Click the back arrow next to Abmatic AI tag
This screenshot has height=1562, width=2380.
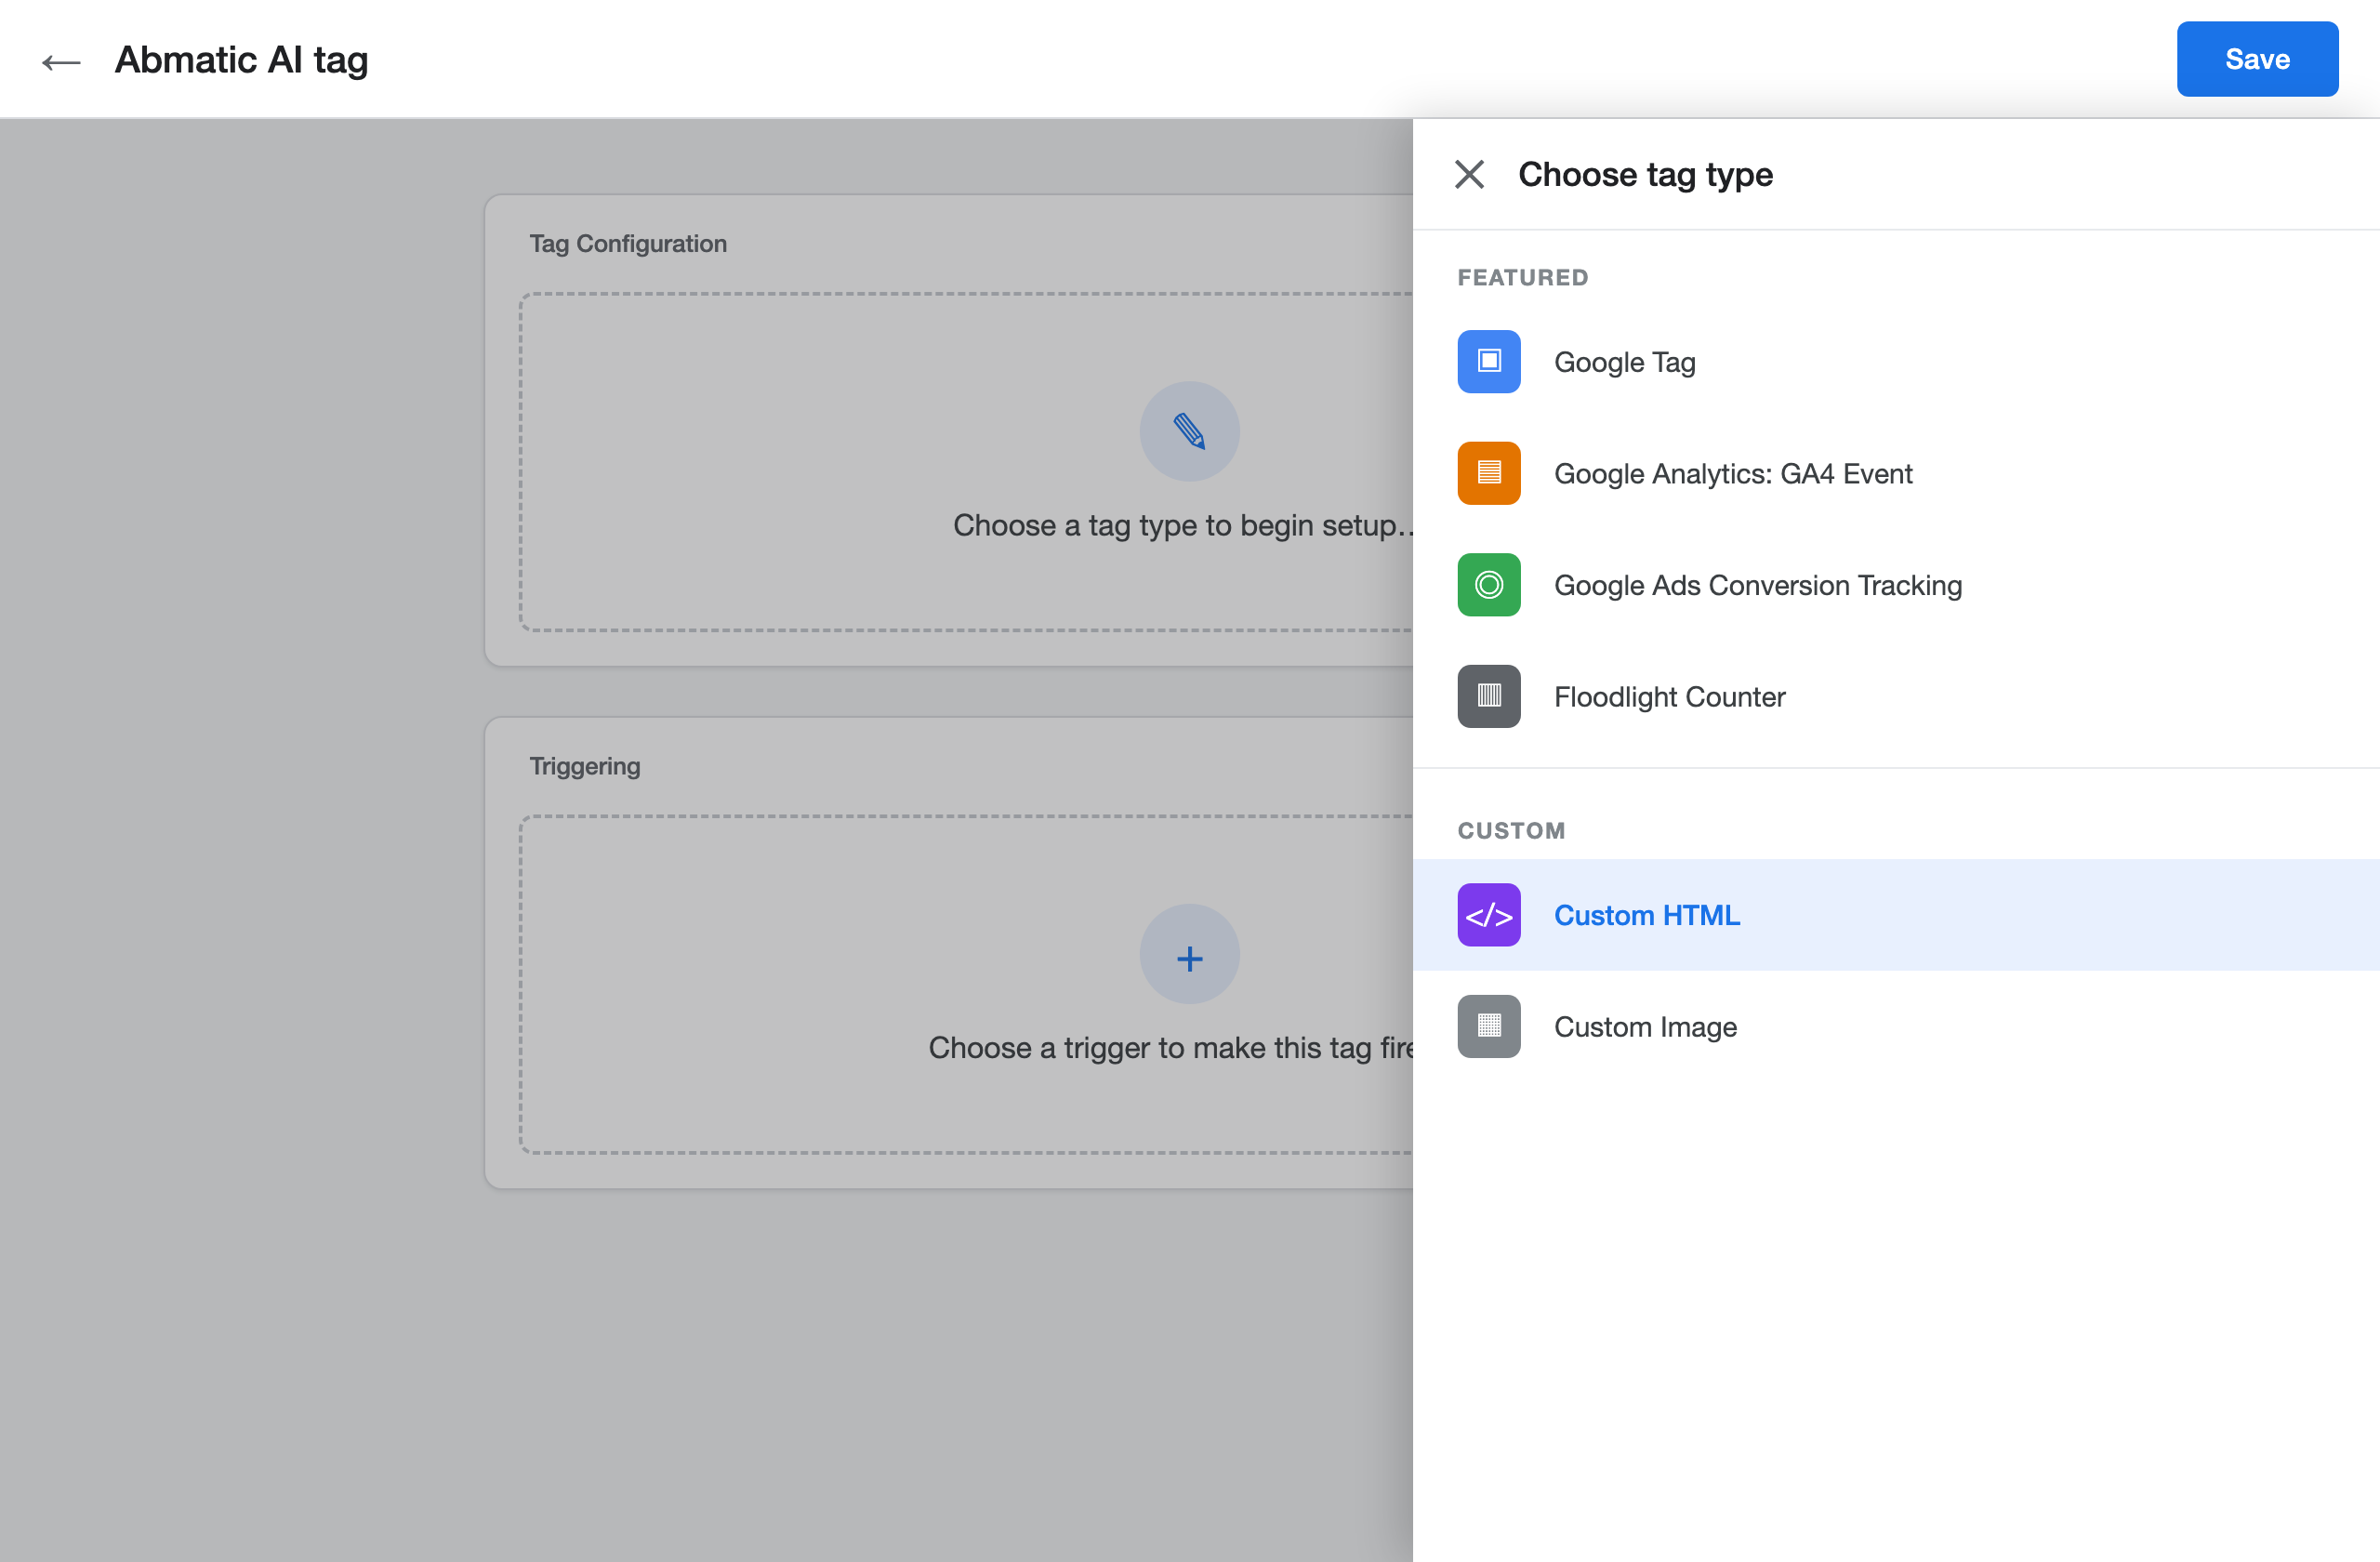pyautogui.click(x=61, y=61)
